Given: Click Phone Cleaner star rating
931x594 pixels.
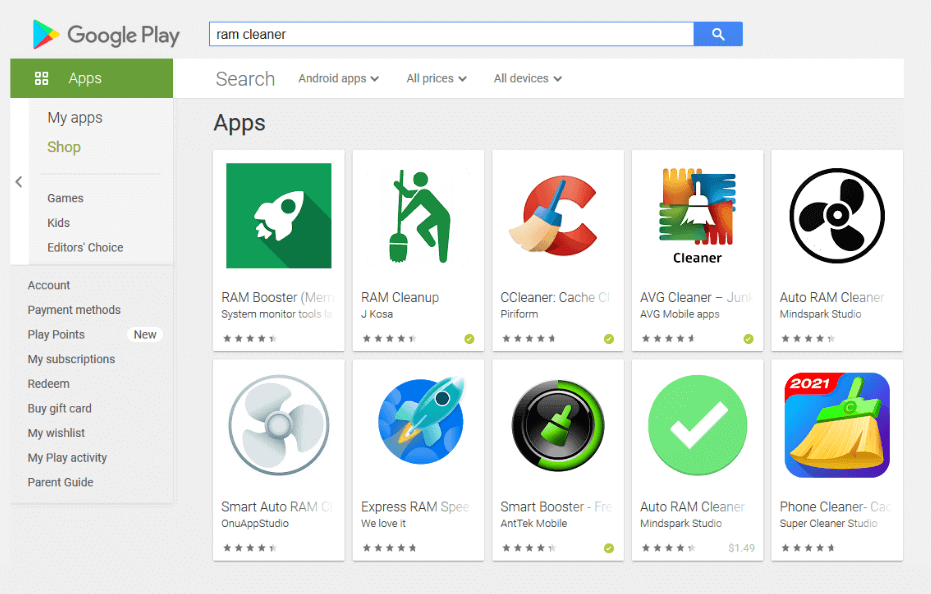Looking at the screenshot, I should pyautogui.click(x=808, y=548).
